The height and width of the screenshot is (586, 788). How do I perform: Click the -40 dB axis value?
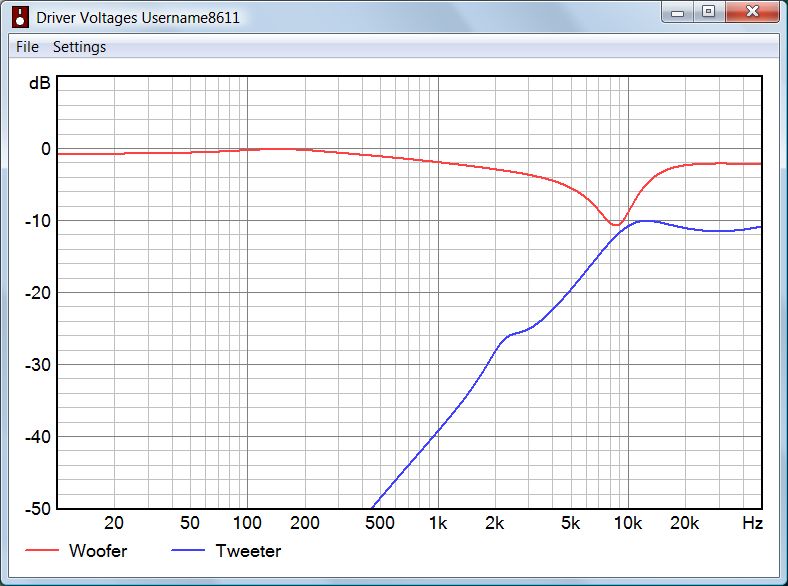coord(38,436)
